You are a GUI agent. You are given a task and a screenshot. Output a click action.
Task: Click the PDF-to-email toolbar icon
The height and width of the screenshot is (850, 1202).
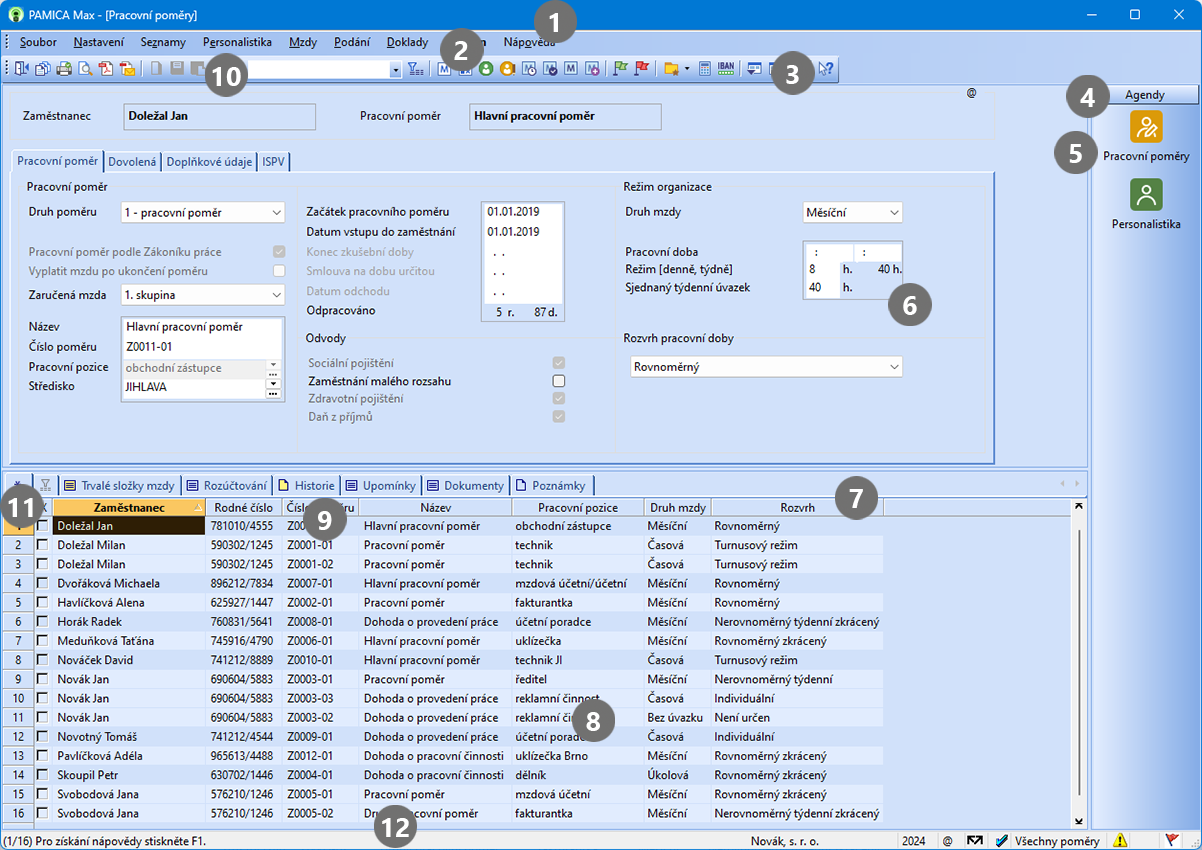point(127,69)
